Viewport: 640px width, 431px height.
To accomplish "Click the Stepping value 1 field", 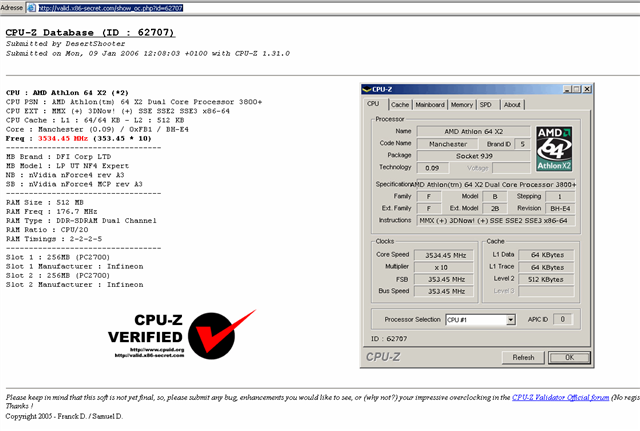I will click(x=560, y=196).
